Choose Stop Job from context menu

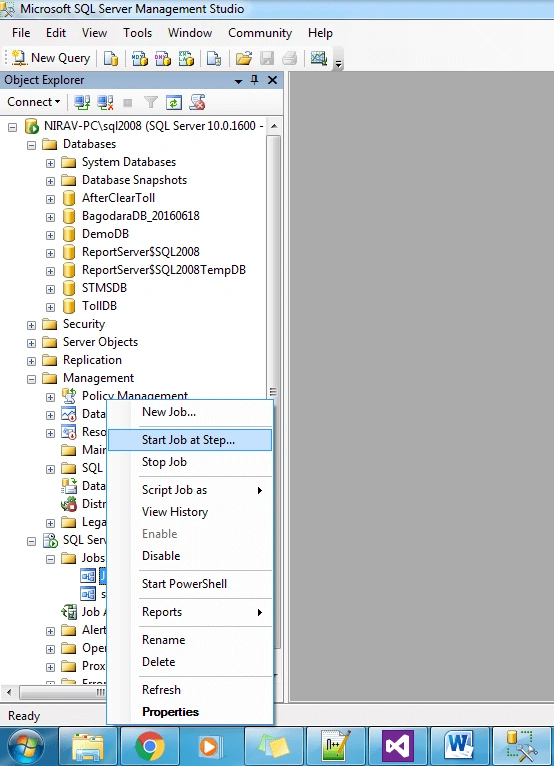190,462
